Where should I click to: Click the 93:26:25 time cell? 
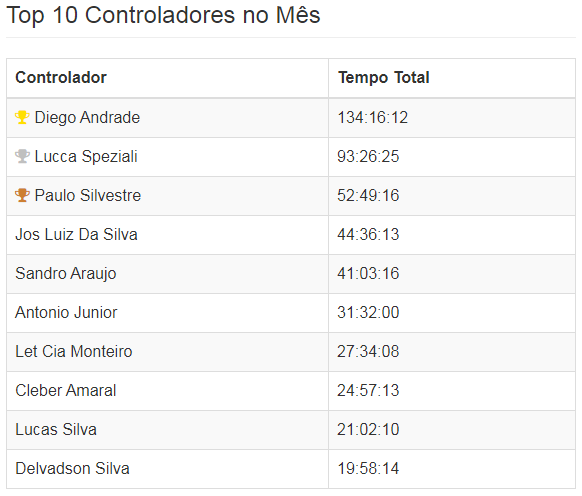tap(452, 157)
